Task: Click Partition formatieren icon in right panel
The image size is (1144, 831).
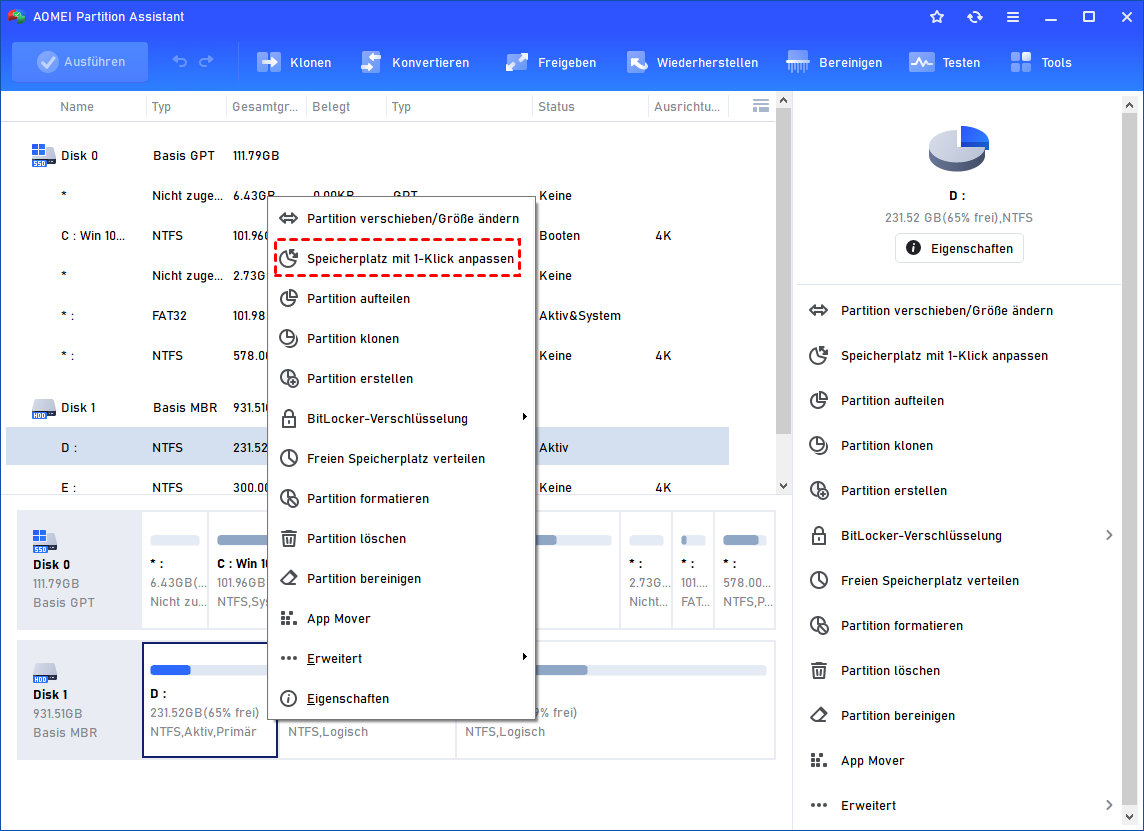Action: [819, 625]
